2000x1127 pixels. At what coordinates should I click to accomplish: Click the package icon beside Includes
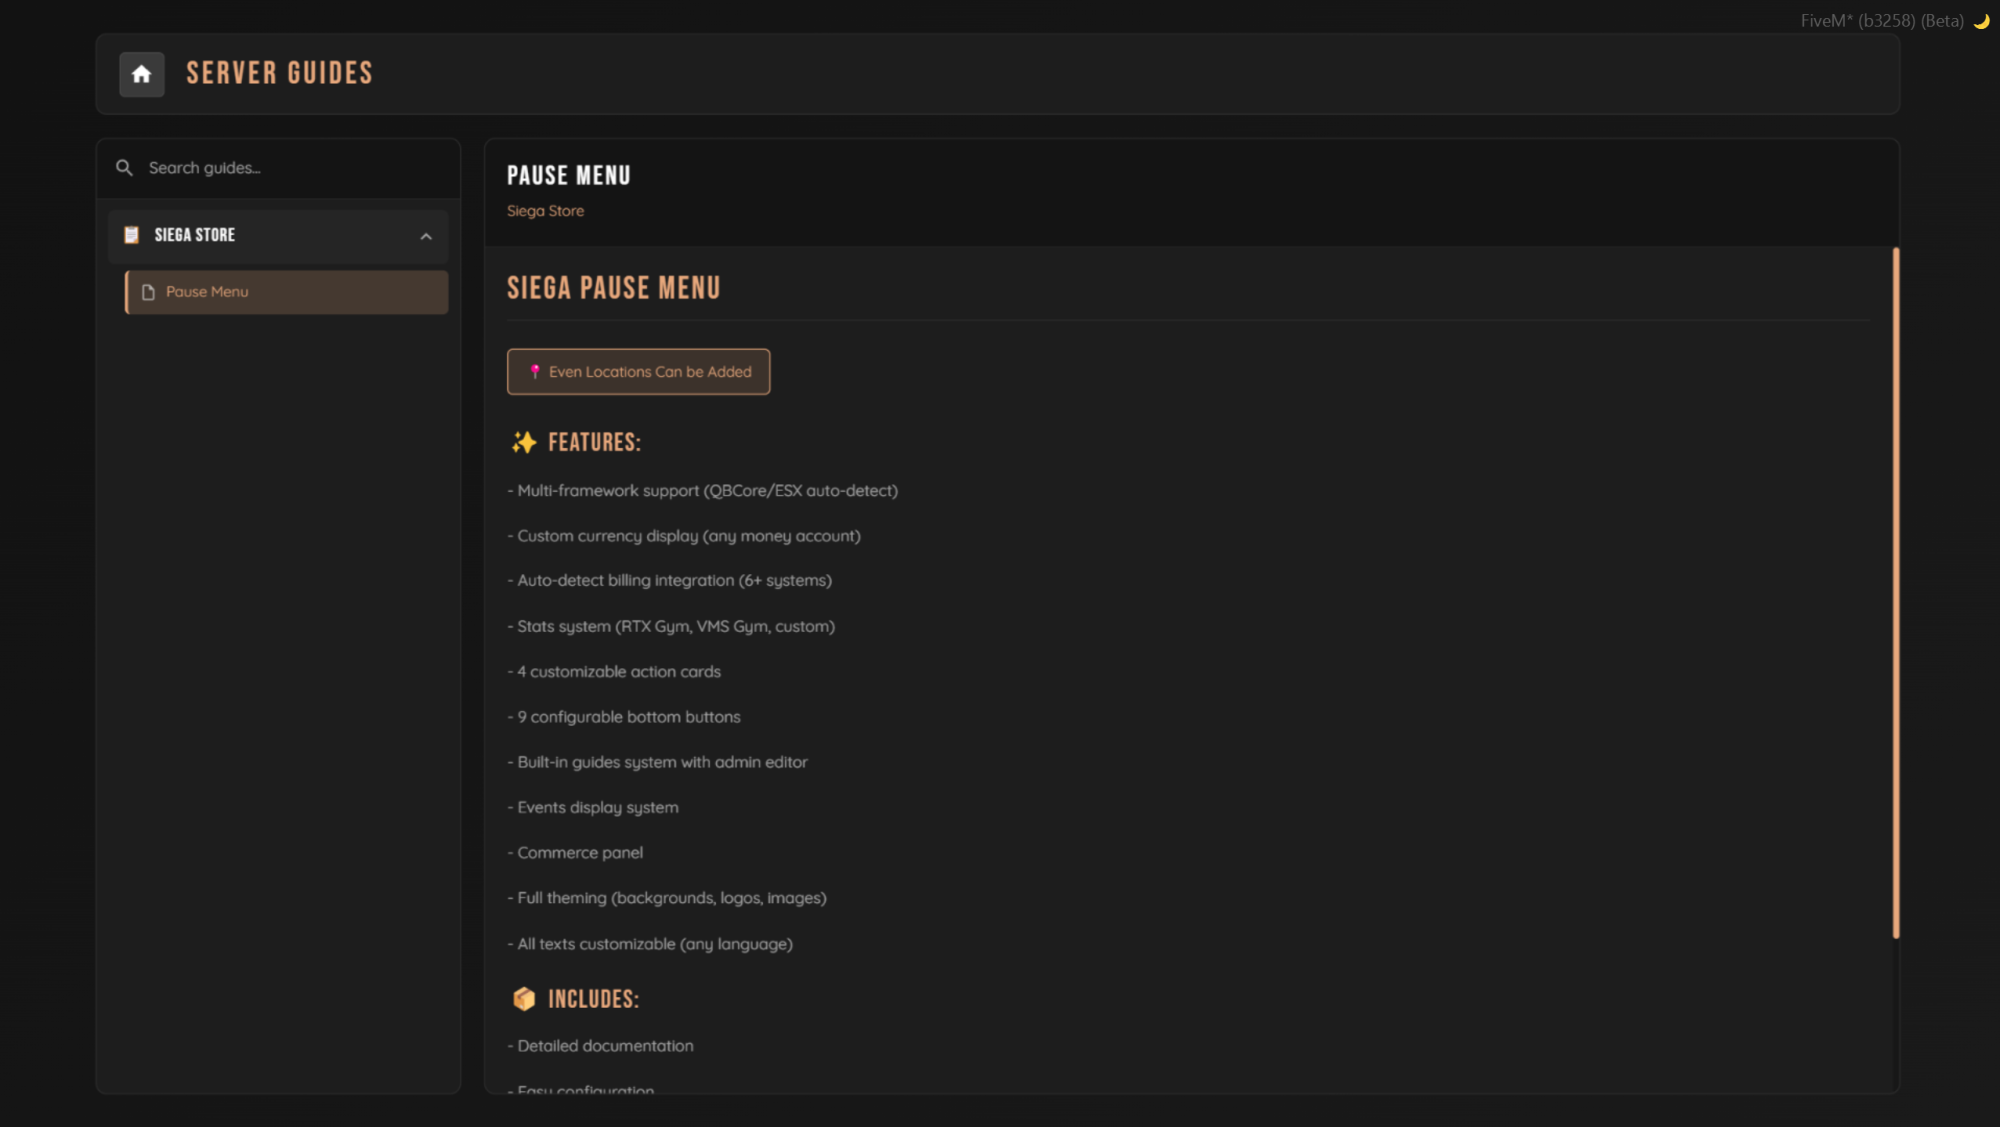click(x=524, y=999)
